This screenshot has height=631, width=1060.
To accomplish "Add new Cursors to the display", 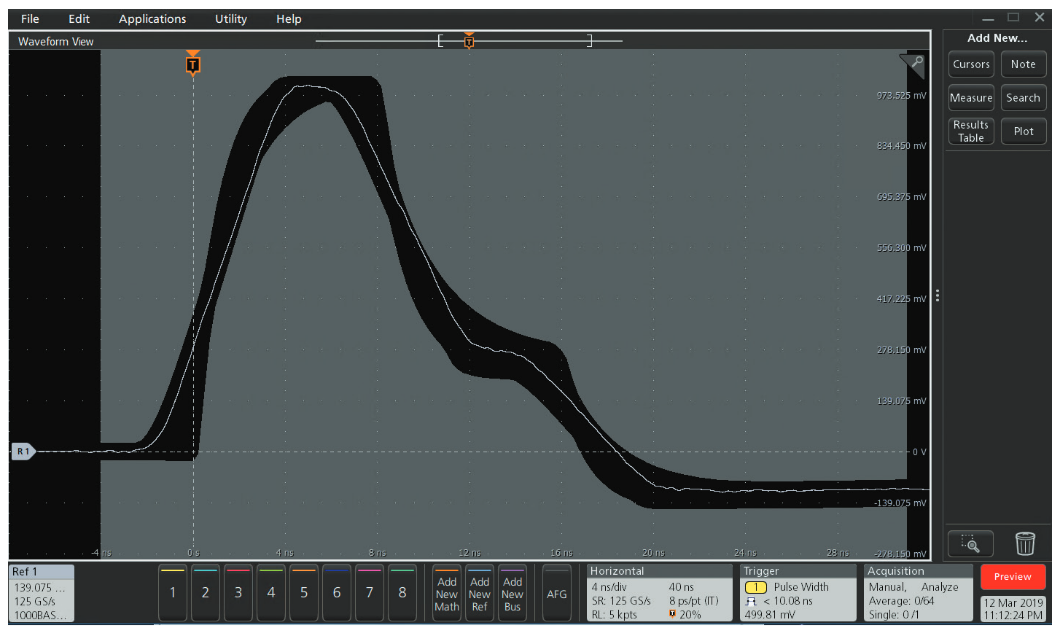I will pos(971,64).
